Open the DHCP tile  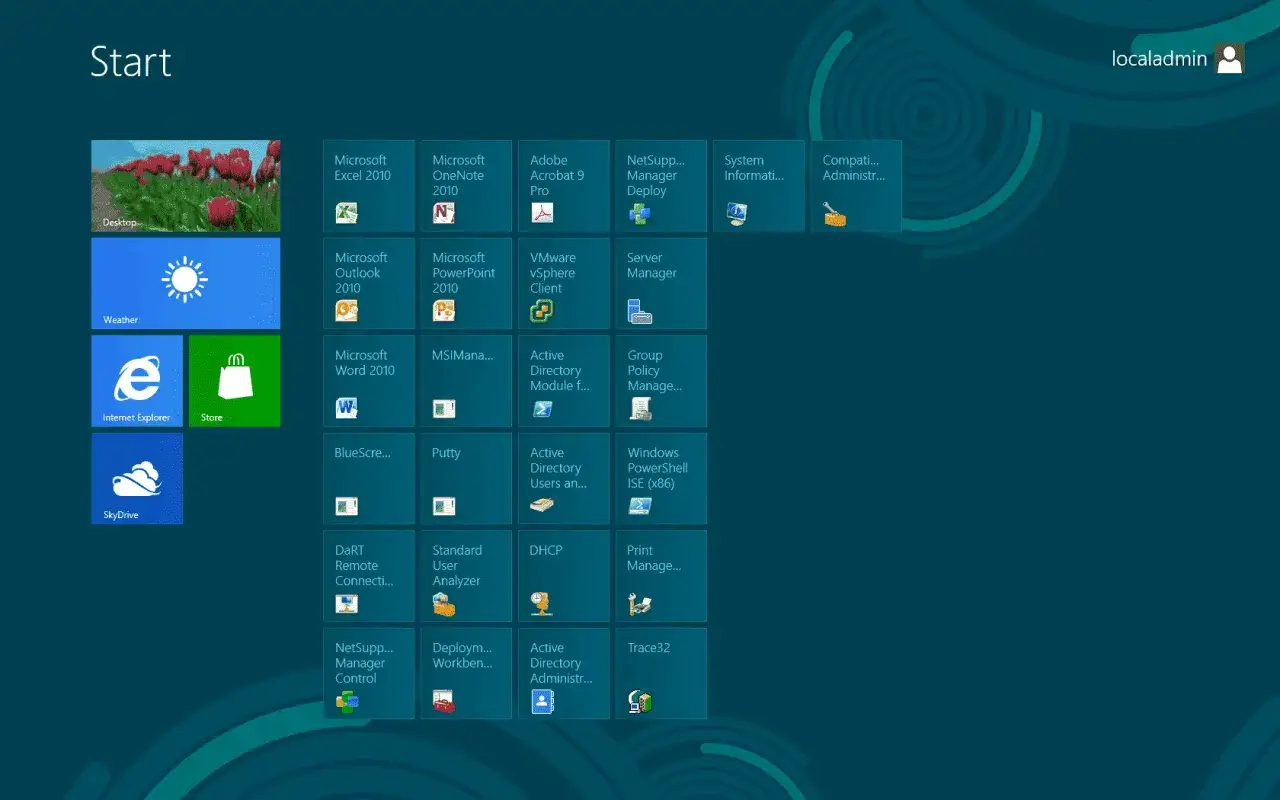click(x=564, y=576)
